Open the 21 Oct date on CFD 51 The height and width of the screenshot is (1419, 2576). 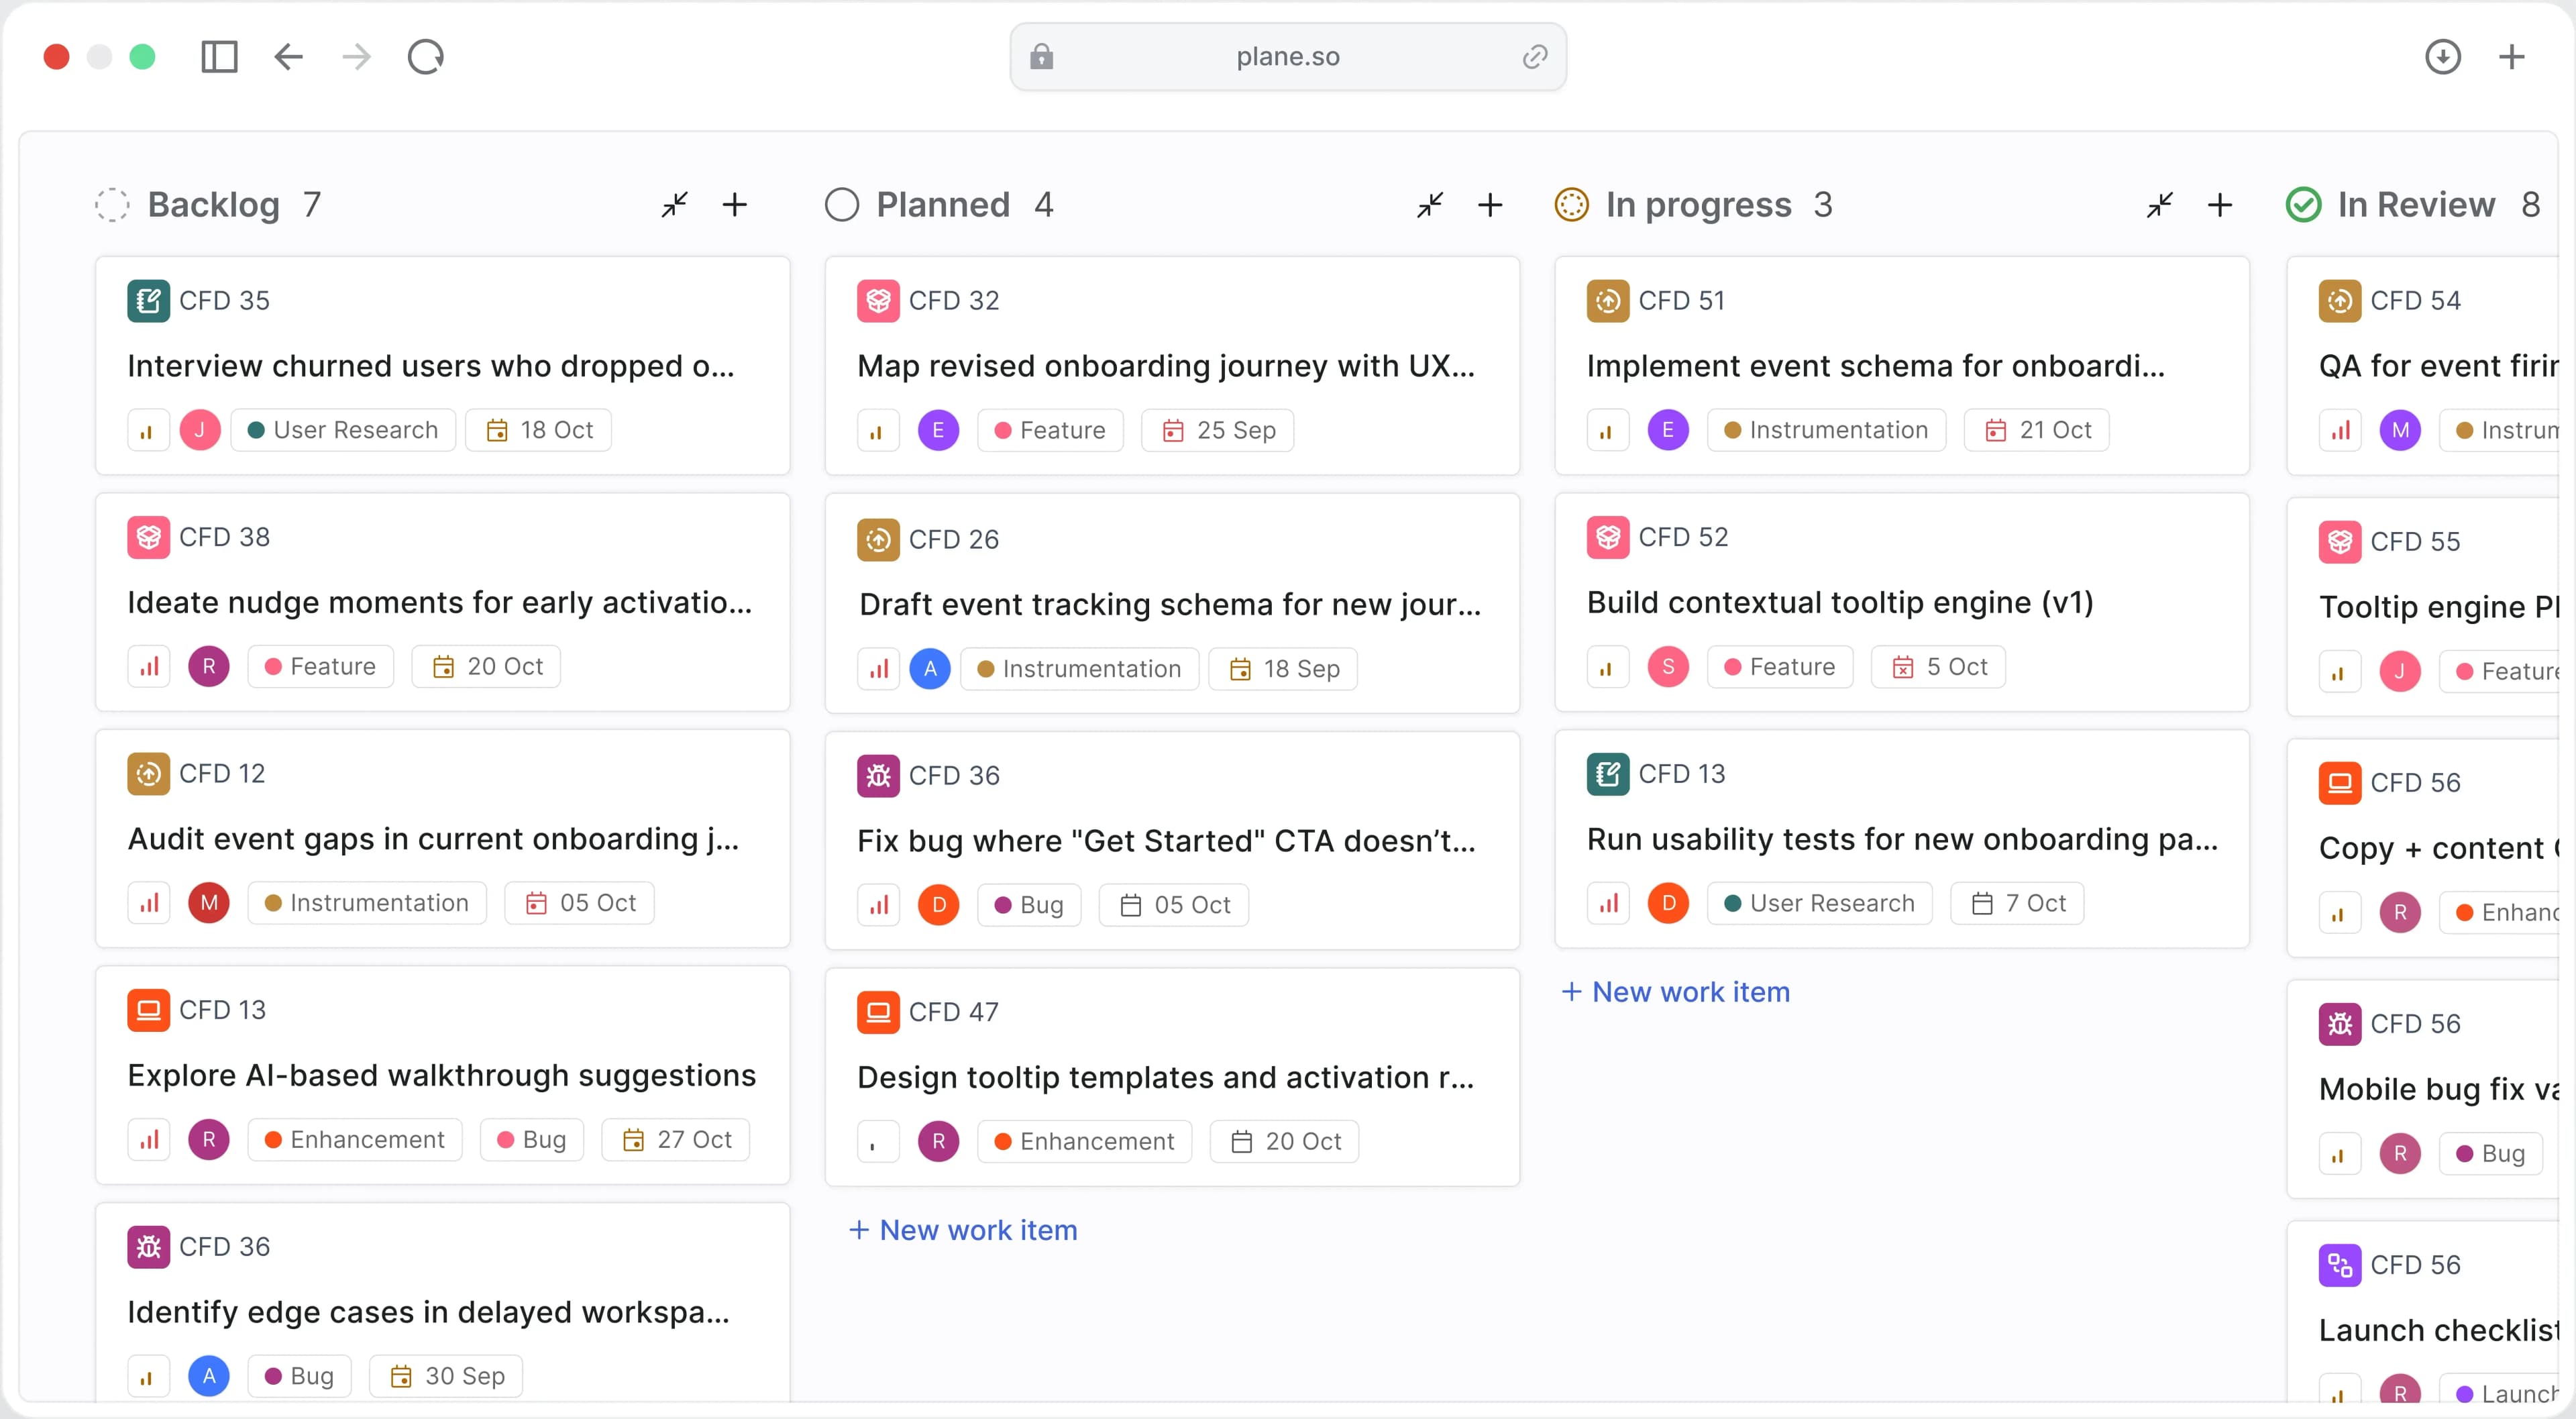[2037, 431]
